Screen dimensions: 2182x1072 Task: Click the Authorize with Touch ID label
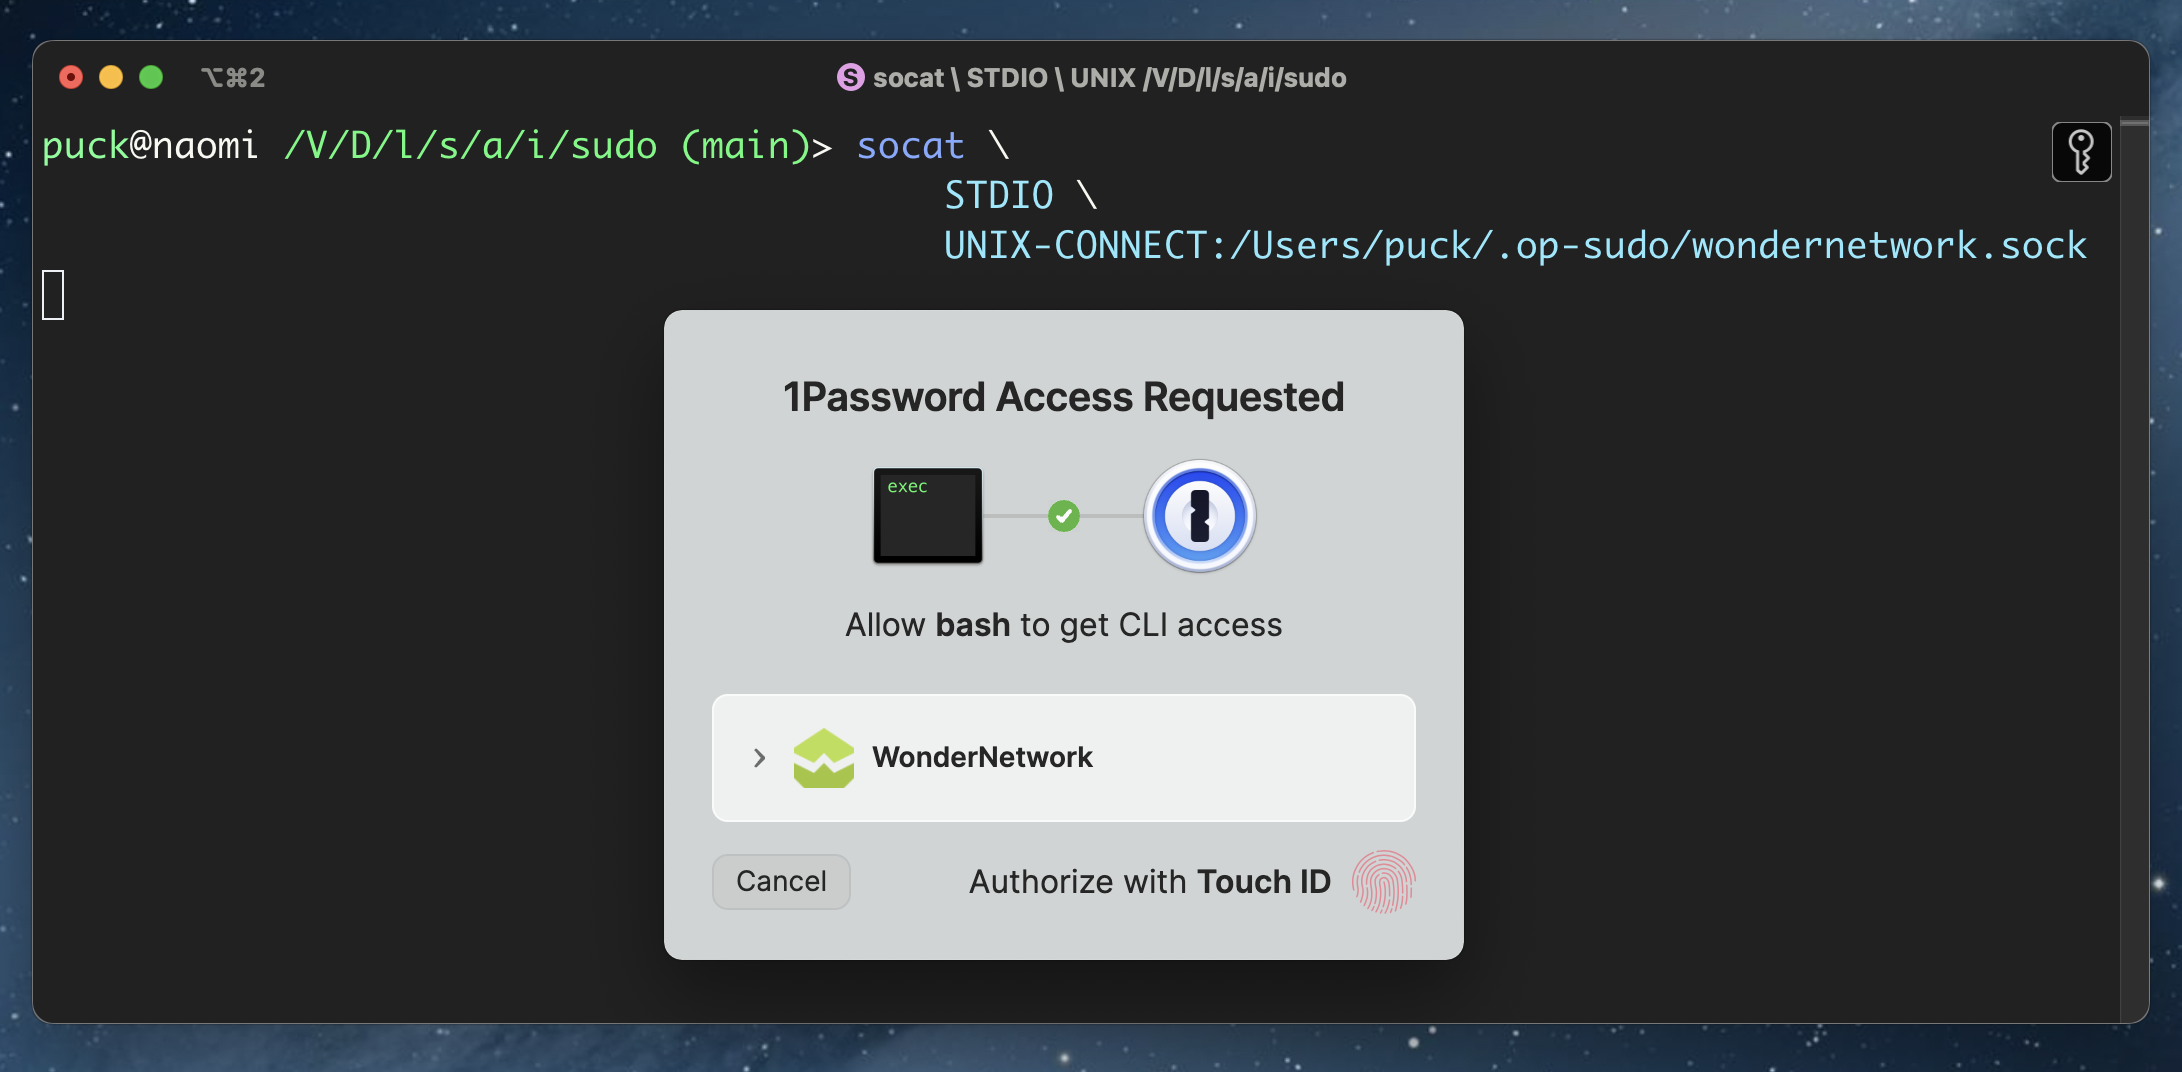click(1149, 882)
